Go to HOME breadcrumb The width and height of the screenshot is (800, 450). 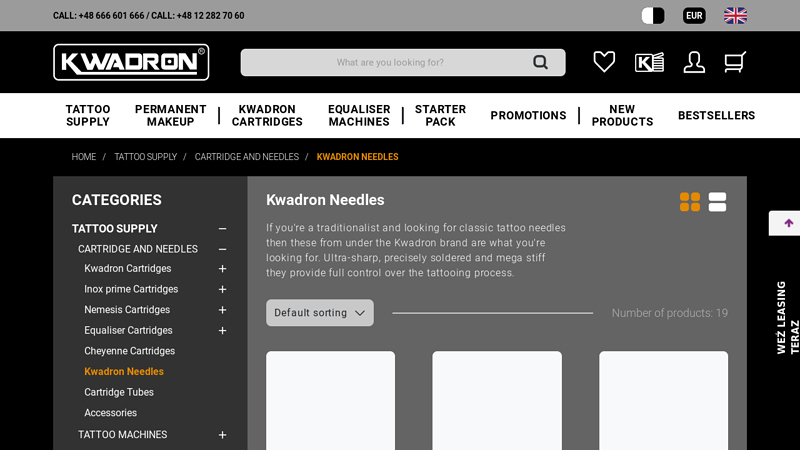click(x=84, y=157)
